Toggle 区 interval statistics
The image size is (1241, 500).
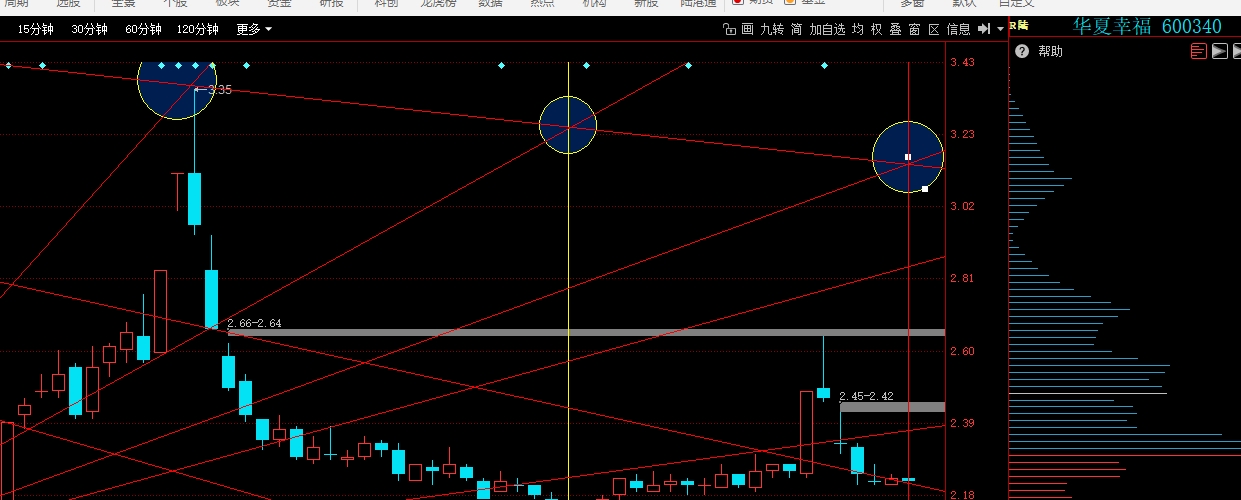point(934,29)
